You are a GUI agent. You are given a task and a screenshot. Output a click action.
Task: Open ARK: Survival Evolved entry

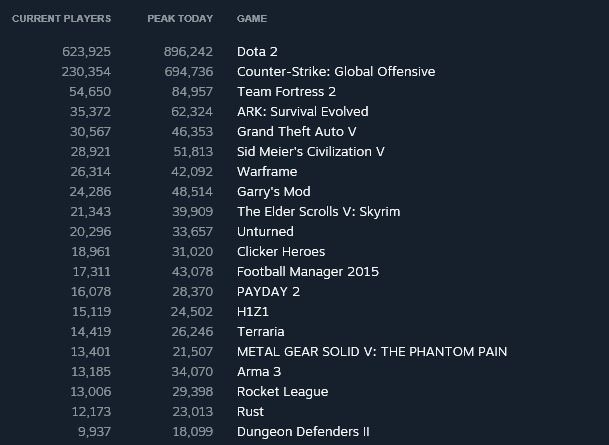[x=303, y=112]
